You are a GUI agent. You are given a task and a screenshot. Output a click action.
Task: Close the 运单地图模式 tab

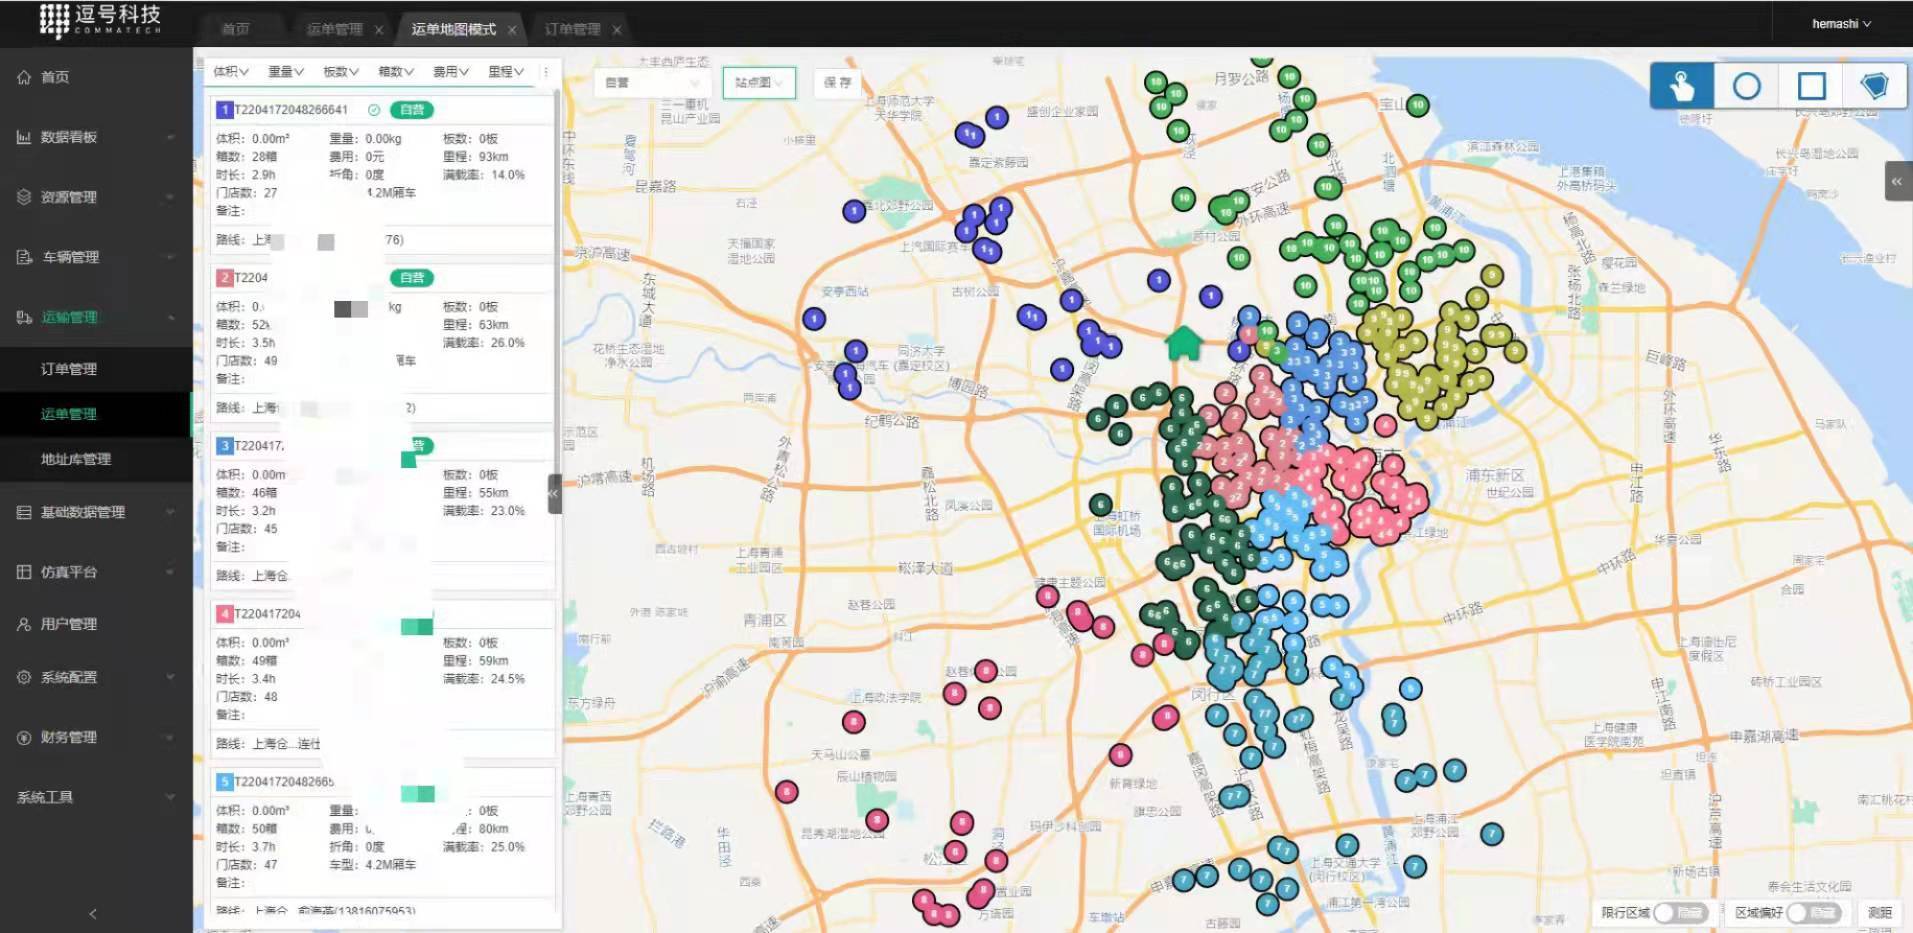[x=512, y=30]
